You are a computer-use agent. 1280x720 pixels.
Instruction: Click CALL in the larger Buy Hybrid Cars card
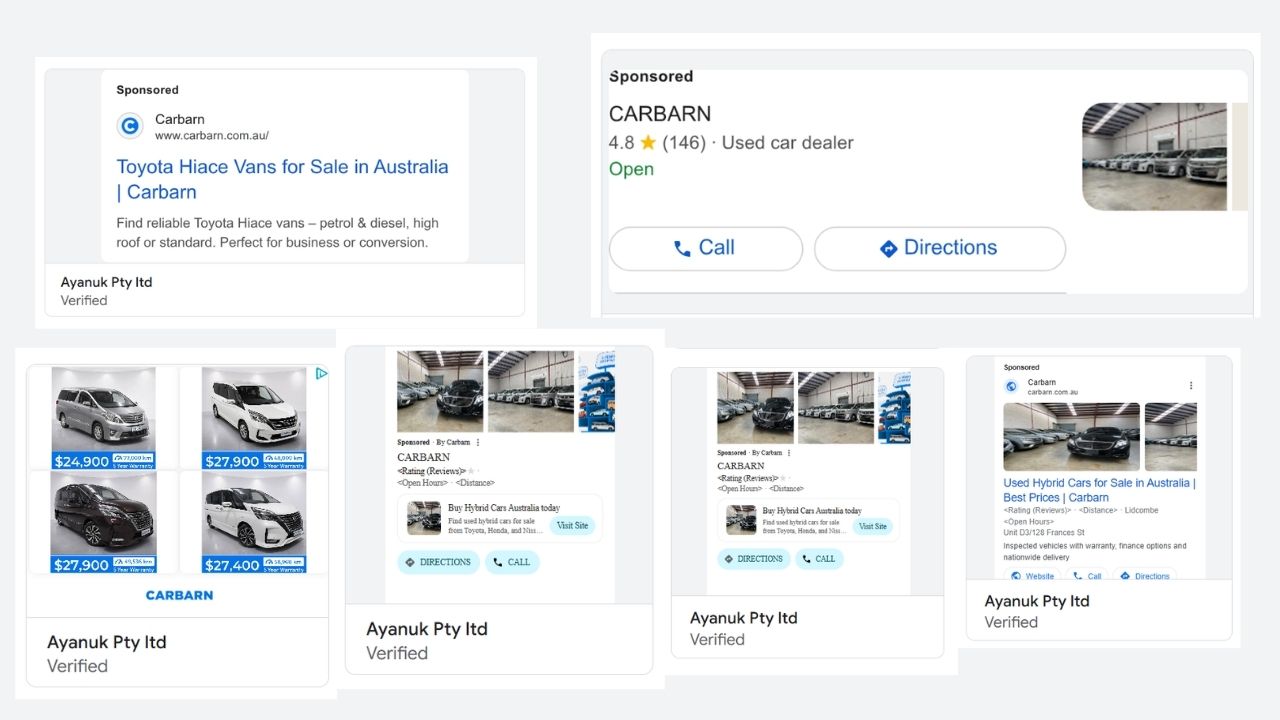coord(512,562)
